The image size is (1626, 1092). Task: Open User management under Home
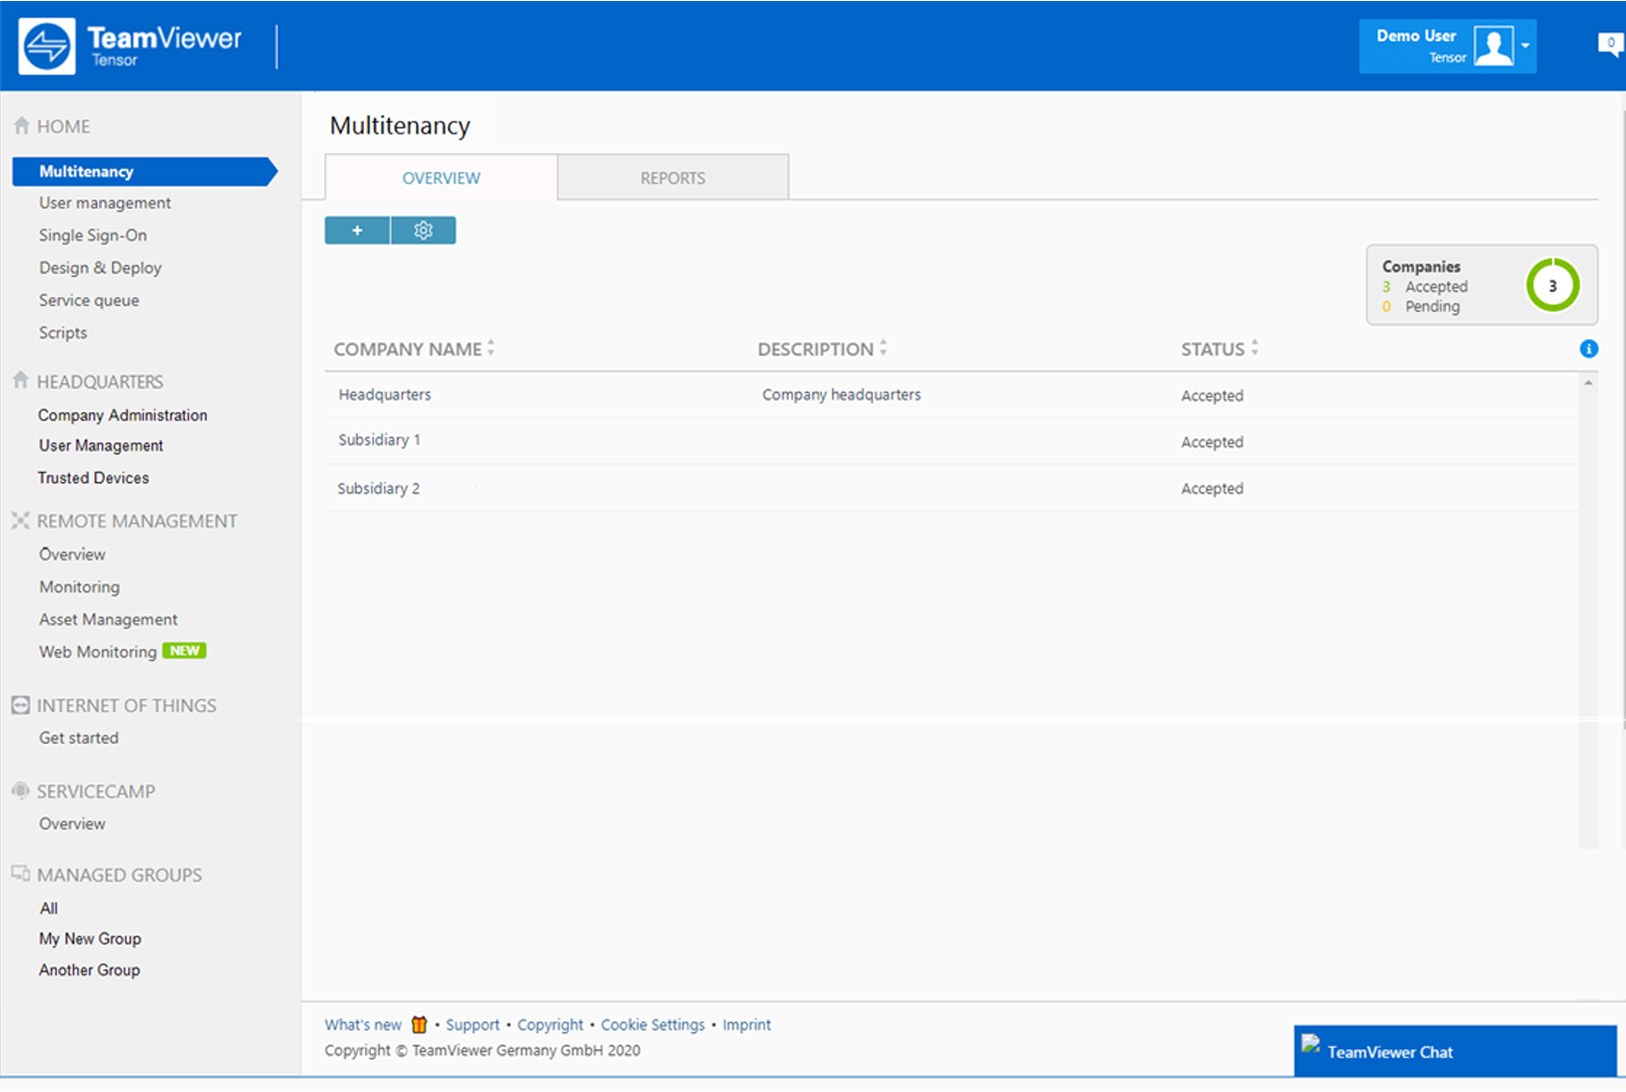(x=105, y=203)
